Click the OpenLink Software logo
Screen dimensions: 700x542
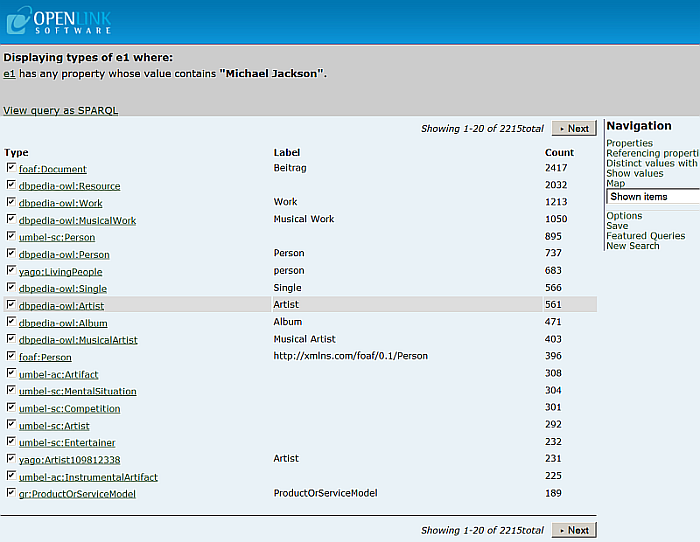click(x=59, y=21)
